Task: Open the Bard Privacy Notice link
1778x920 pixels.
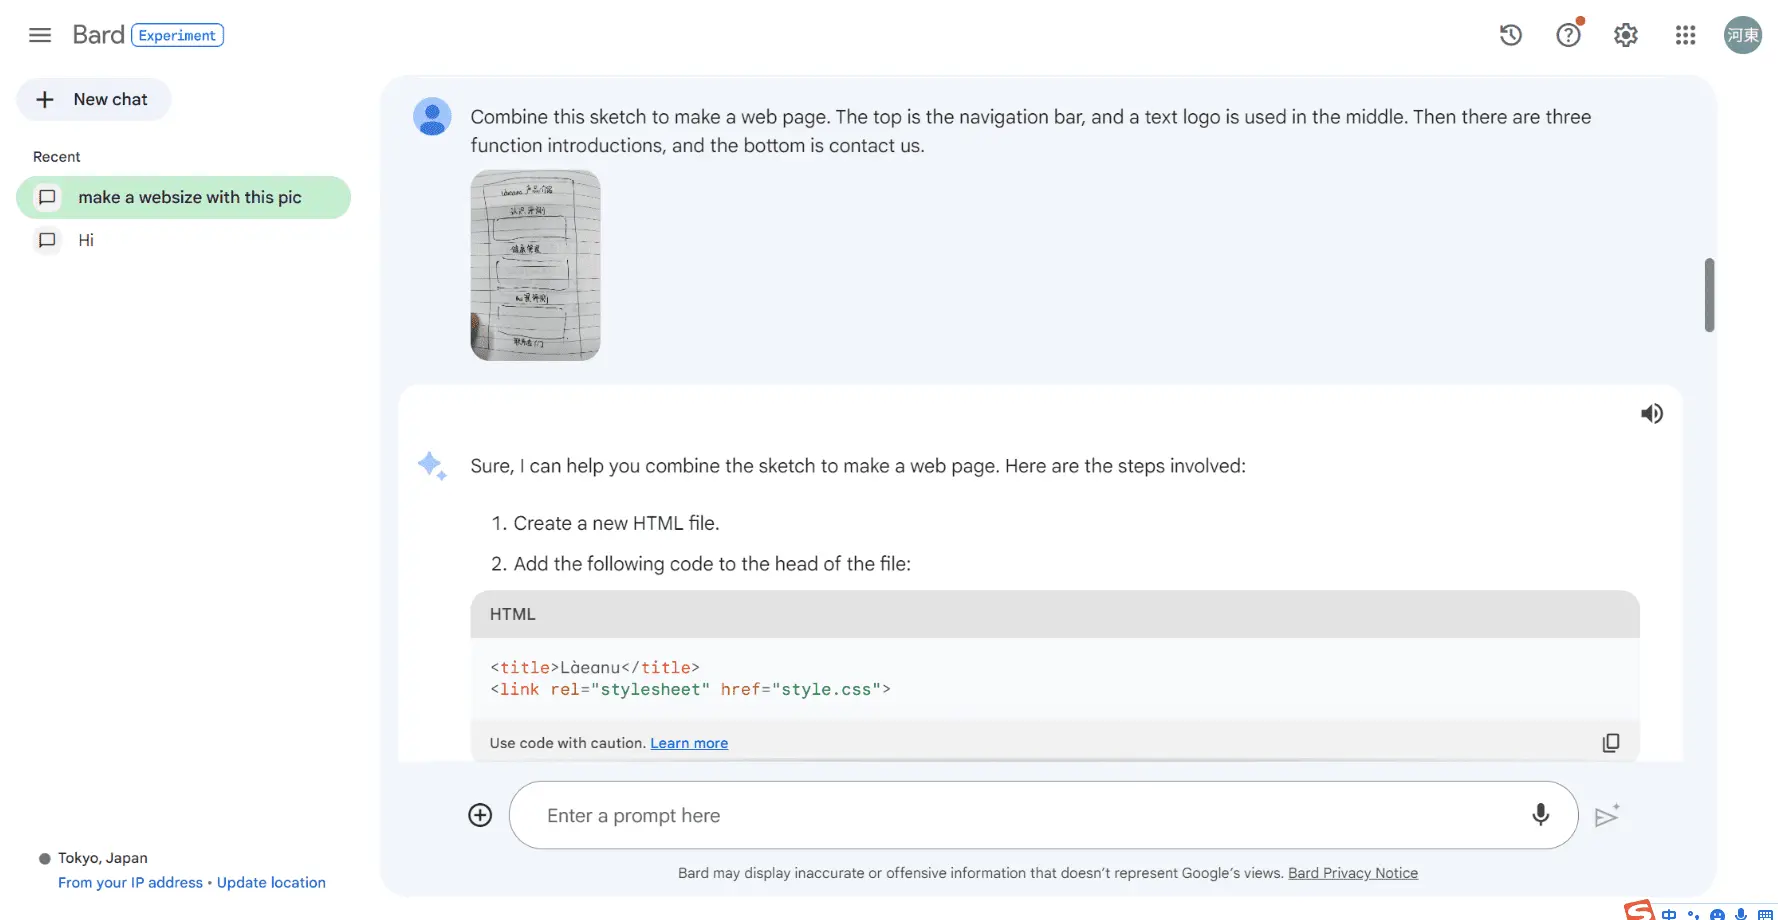Action: pos(1352,873)
